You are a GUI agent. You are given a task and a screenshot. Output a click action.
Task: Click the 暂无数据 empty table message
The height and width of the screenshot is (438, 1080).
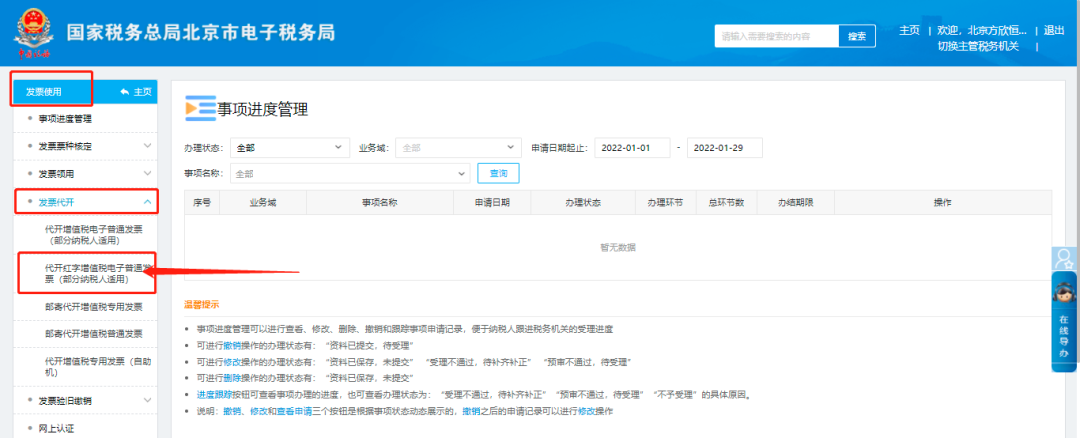(x=618, y=247)
